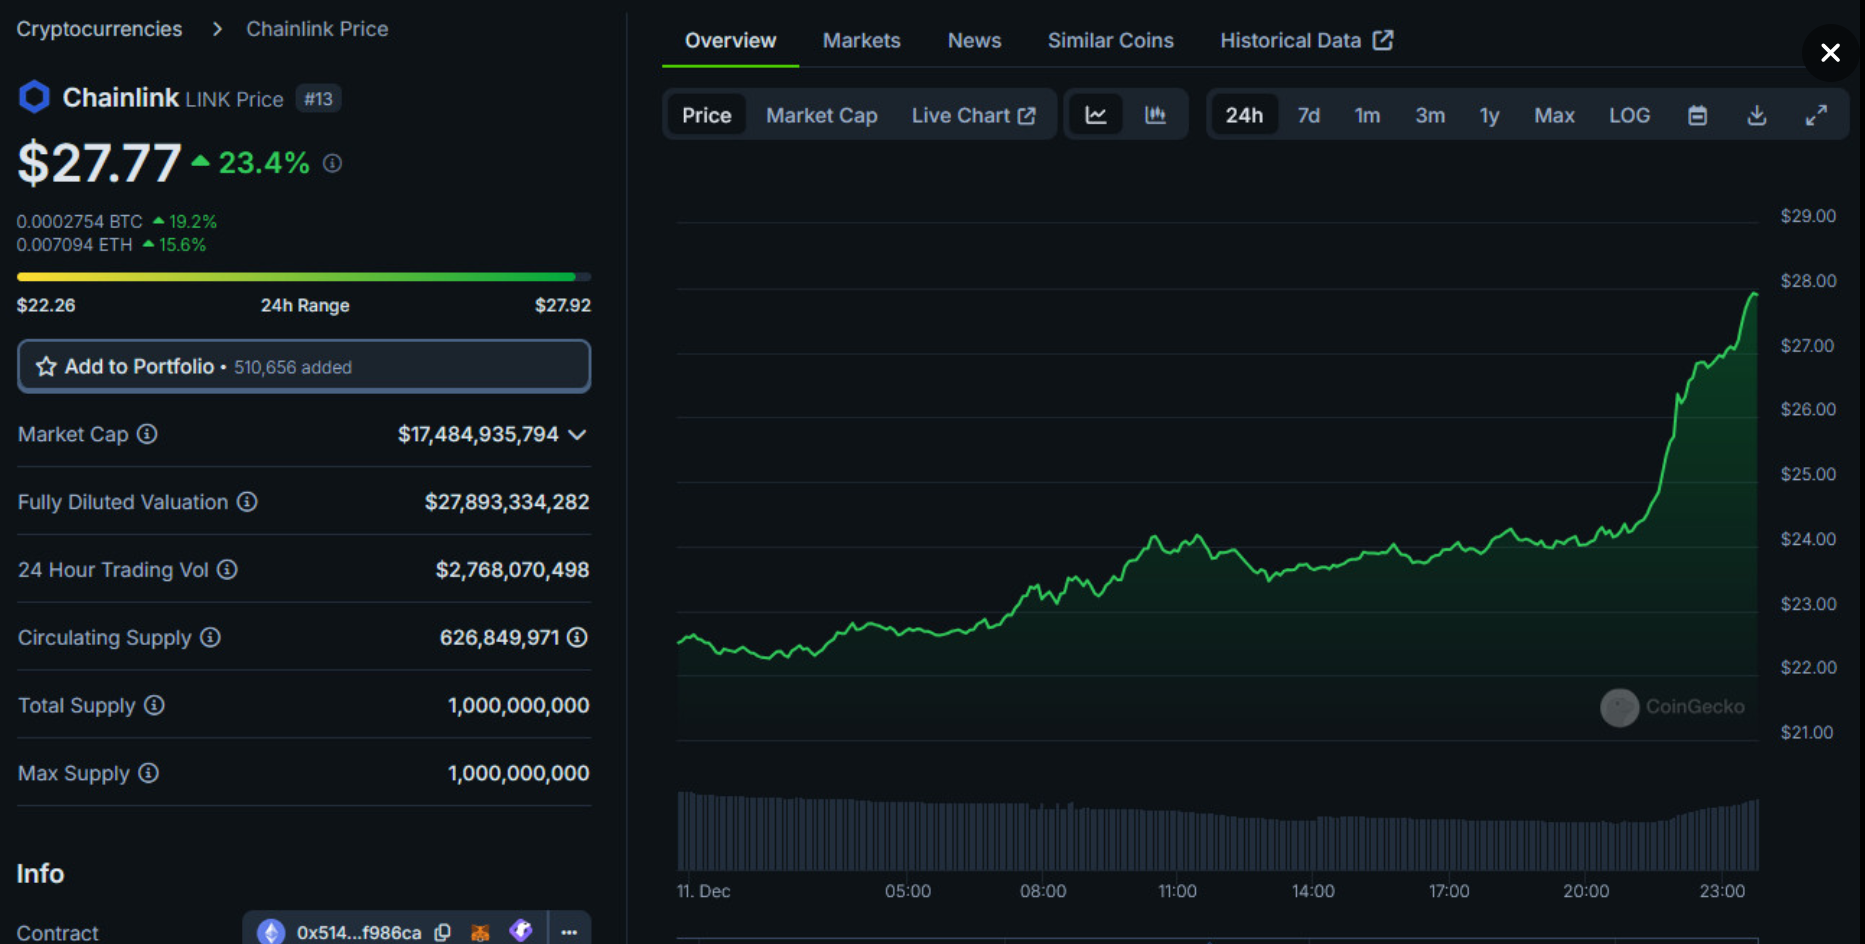Select the 7d time range

click(1309, 115)
